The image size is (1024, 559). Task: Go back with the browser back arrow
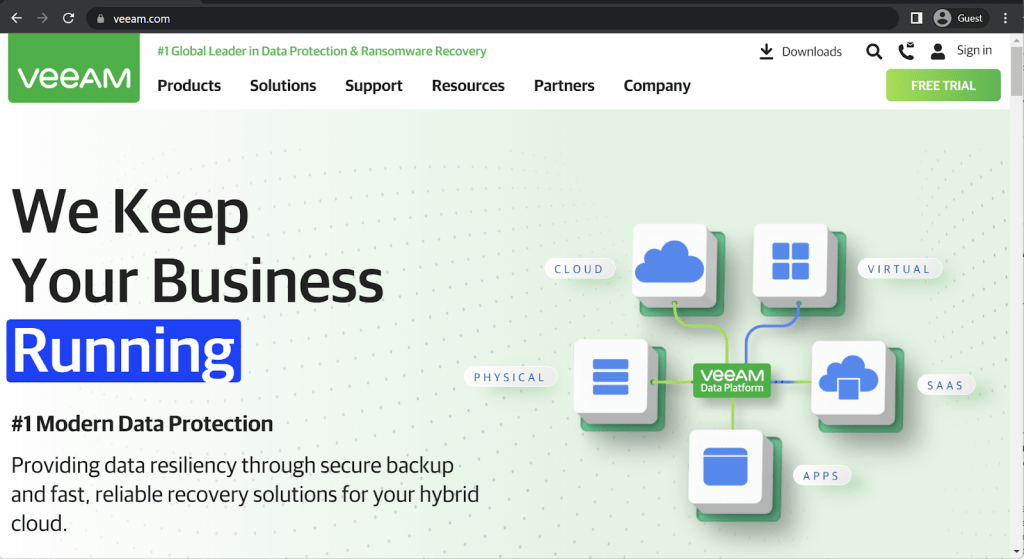[17, 18]
